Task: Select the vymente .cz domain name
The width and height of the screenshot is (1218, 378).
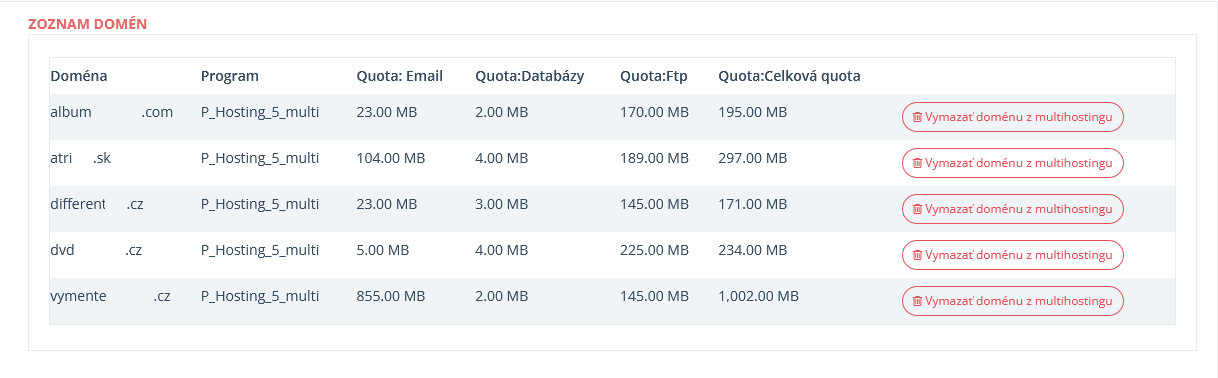Action: [x=111, y=296]
